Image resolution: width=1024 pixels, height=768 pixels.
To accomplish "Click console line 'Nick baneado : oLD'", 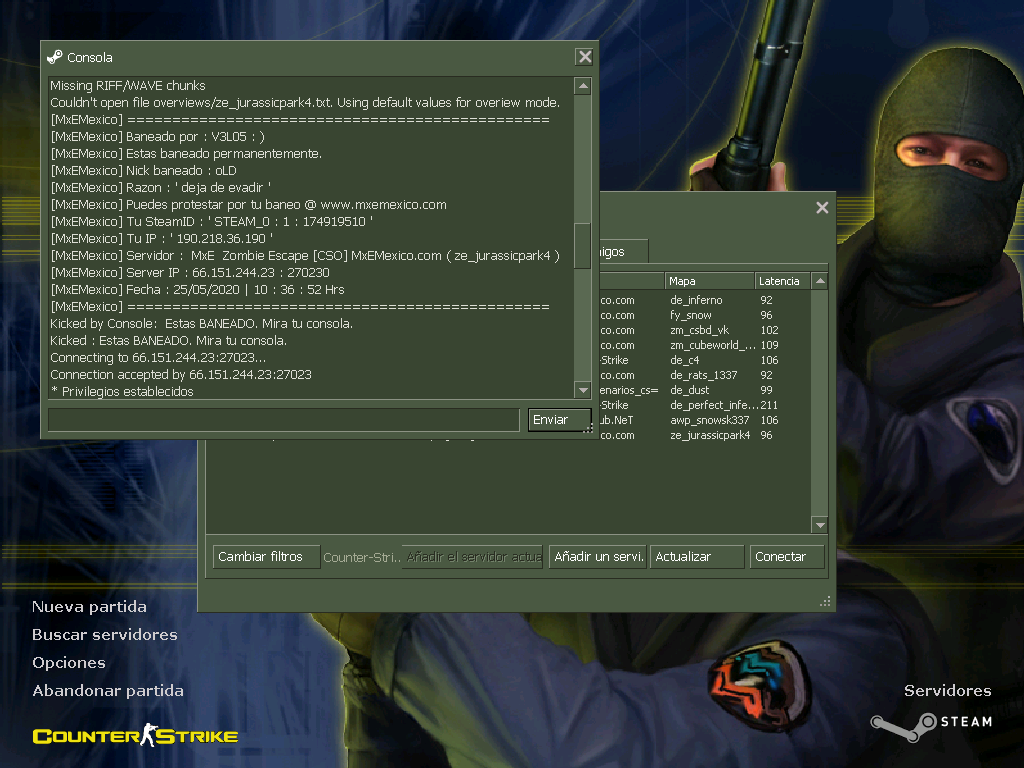I will [144, 170].
